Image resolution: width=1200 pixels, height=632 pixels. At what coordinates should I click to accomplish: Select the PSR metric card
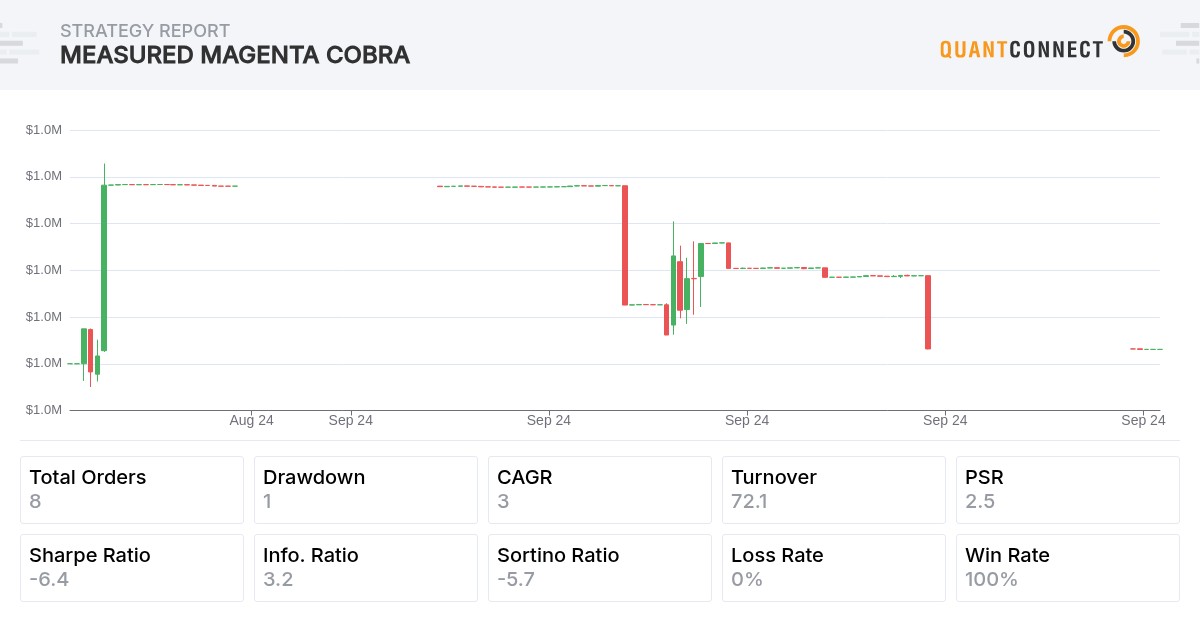pos(1068,490)
